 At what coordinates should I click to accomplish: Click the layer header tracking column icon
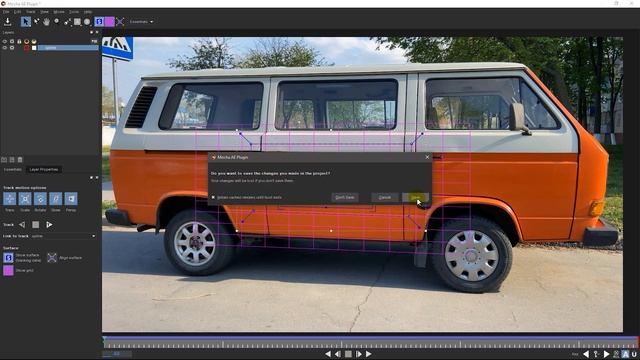12,42
